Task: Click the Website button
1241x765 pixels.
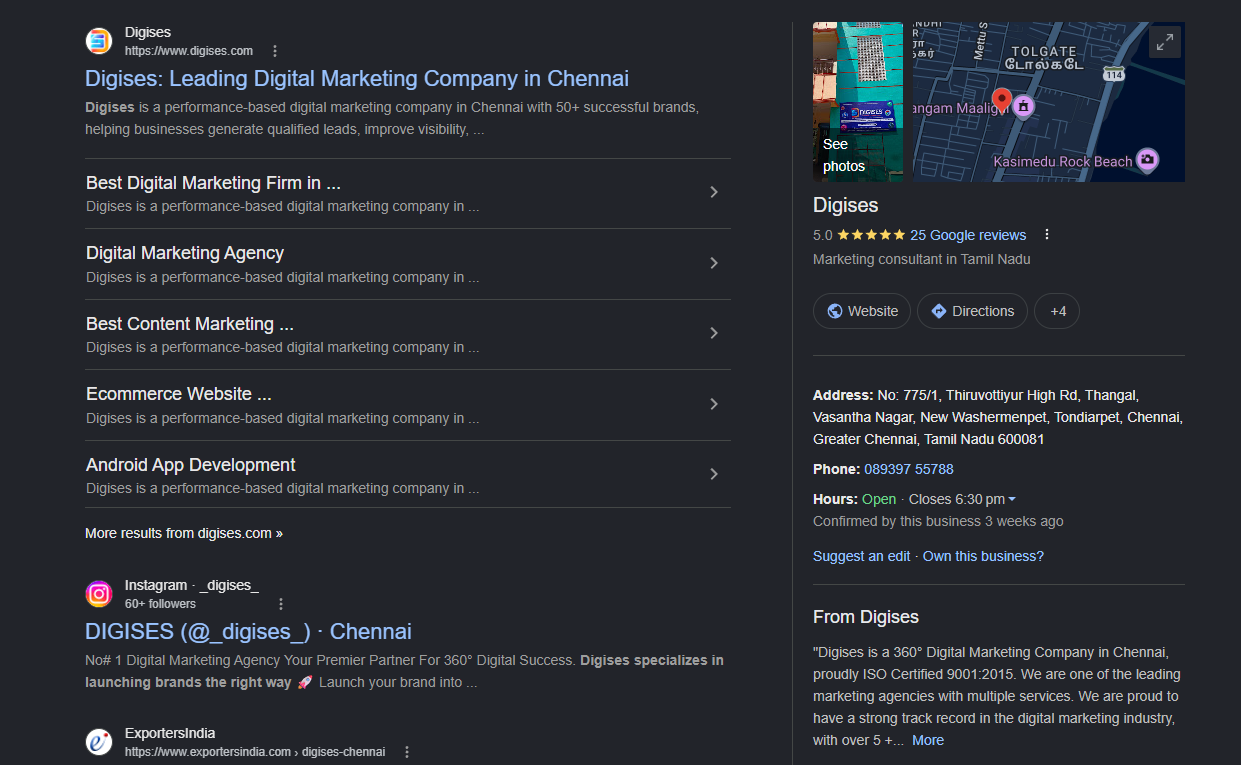Action: (x=862, y=311)
